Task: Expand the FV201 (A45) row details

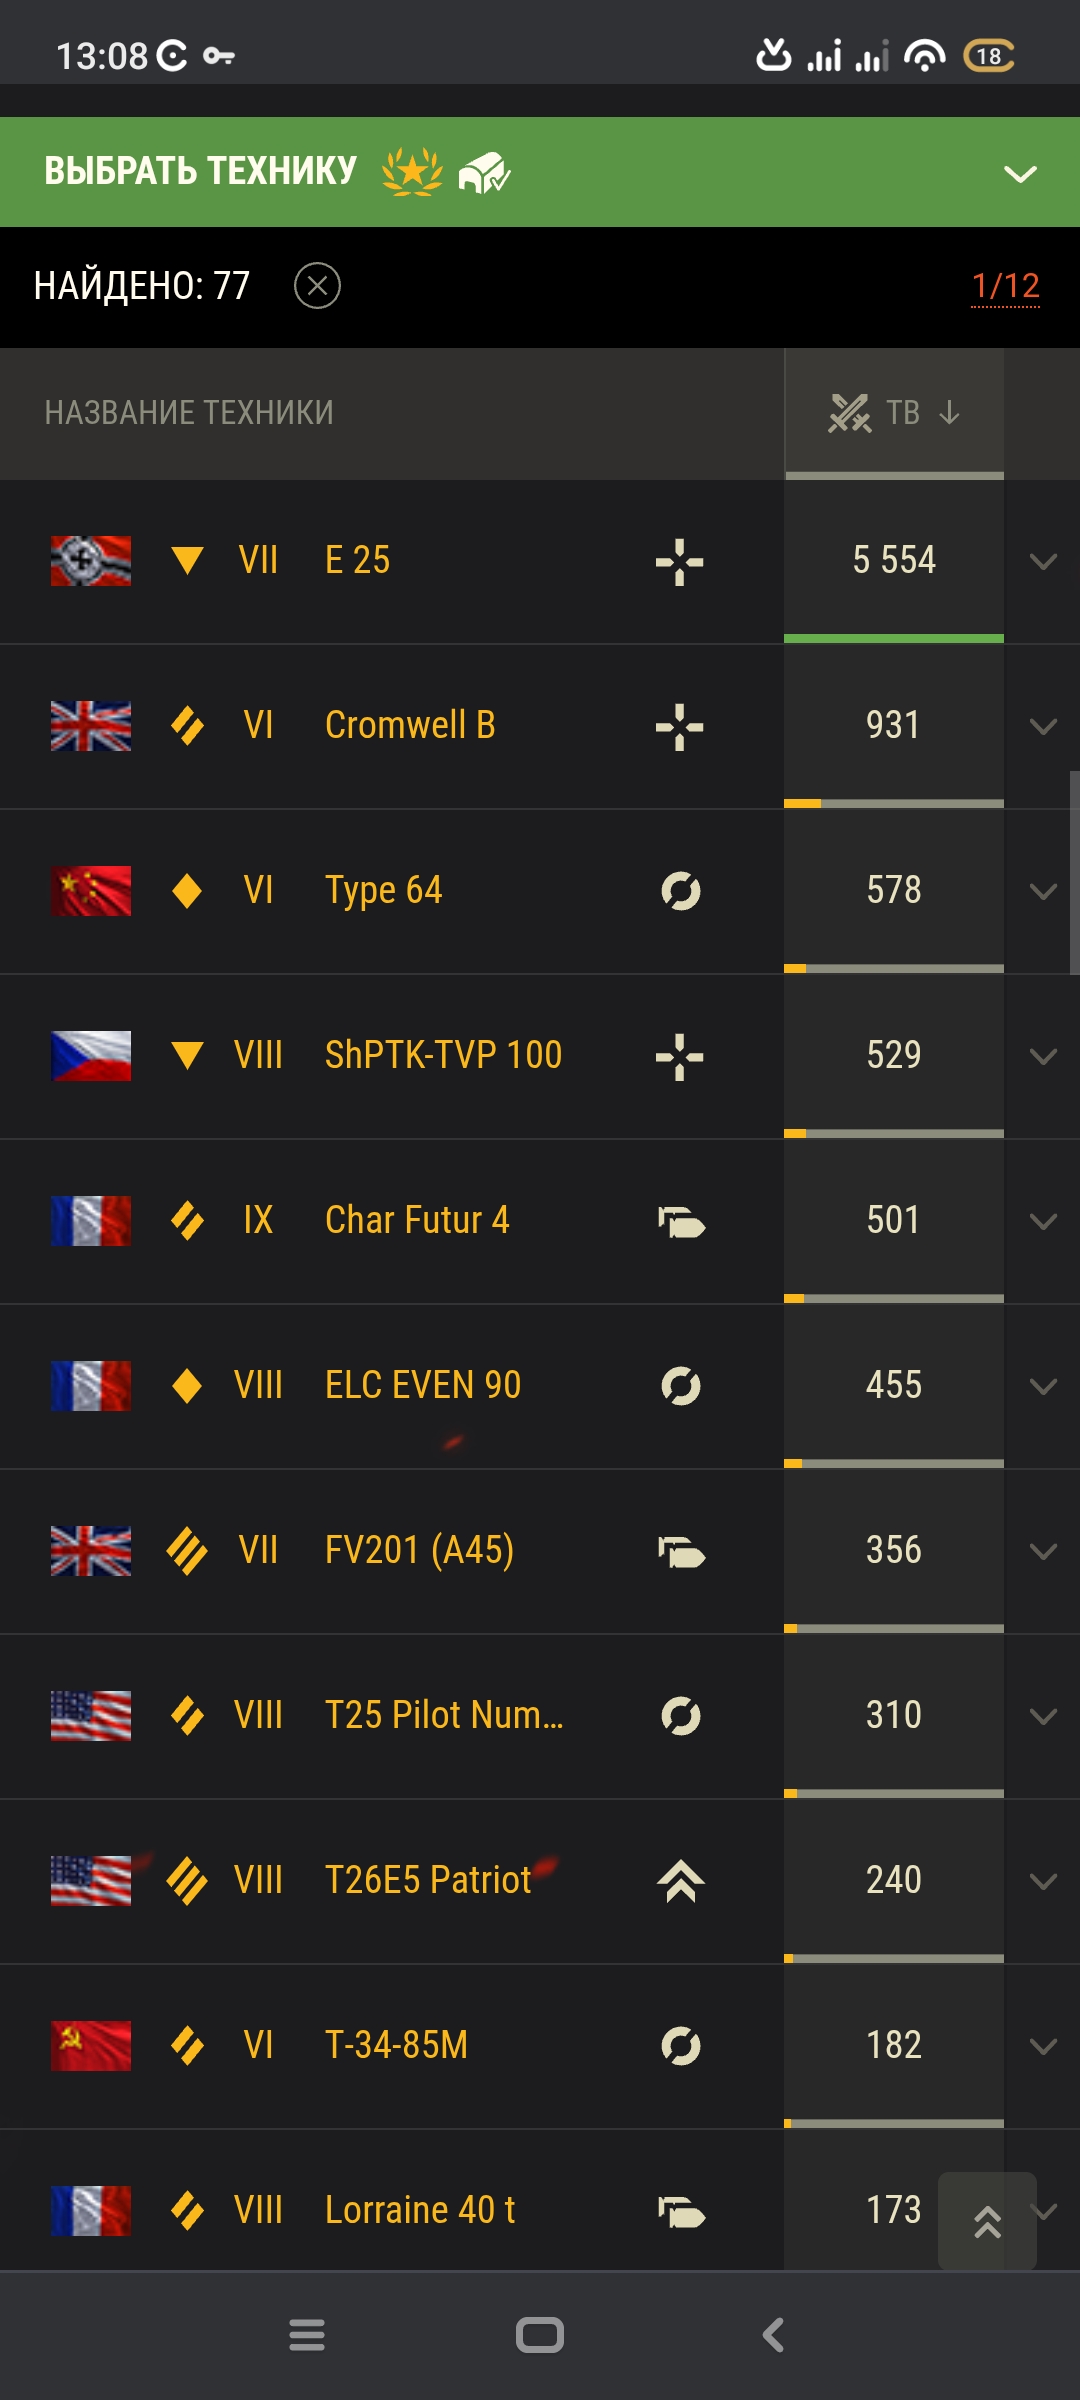Action: [1043, 1552]
